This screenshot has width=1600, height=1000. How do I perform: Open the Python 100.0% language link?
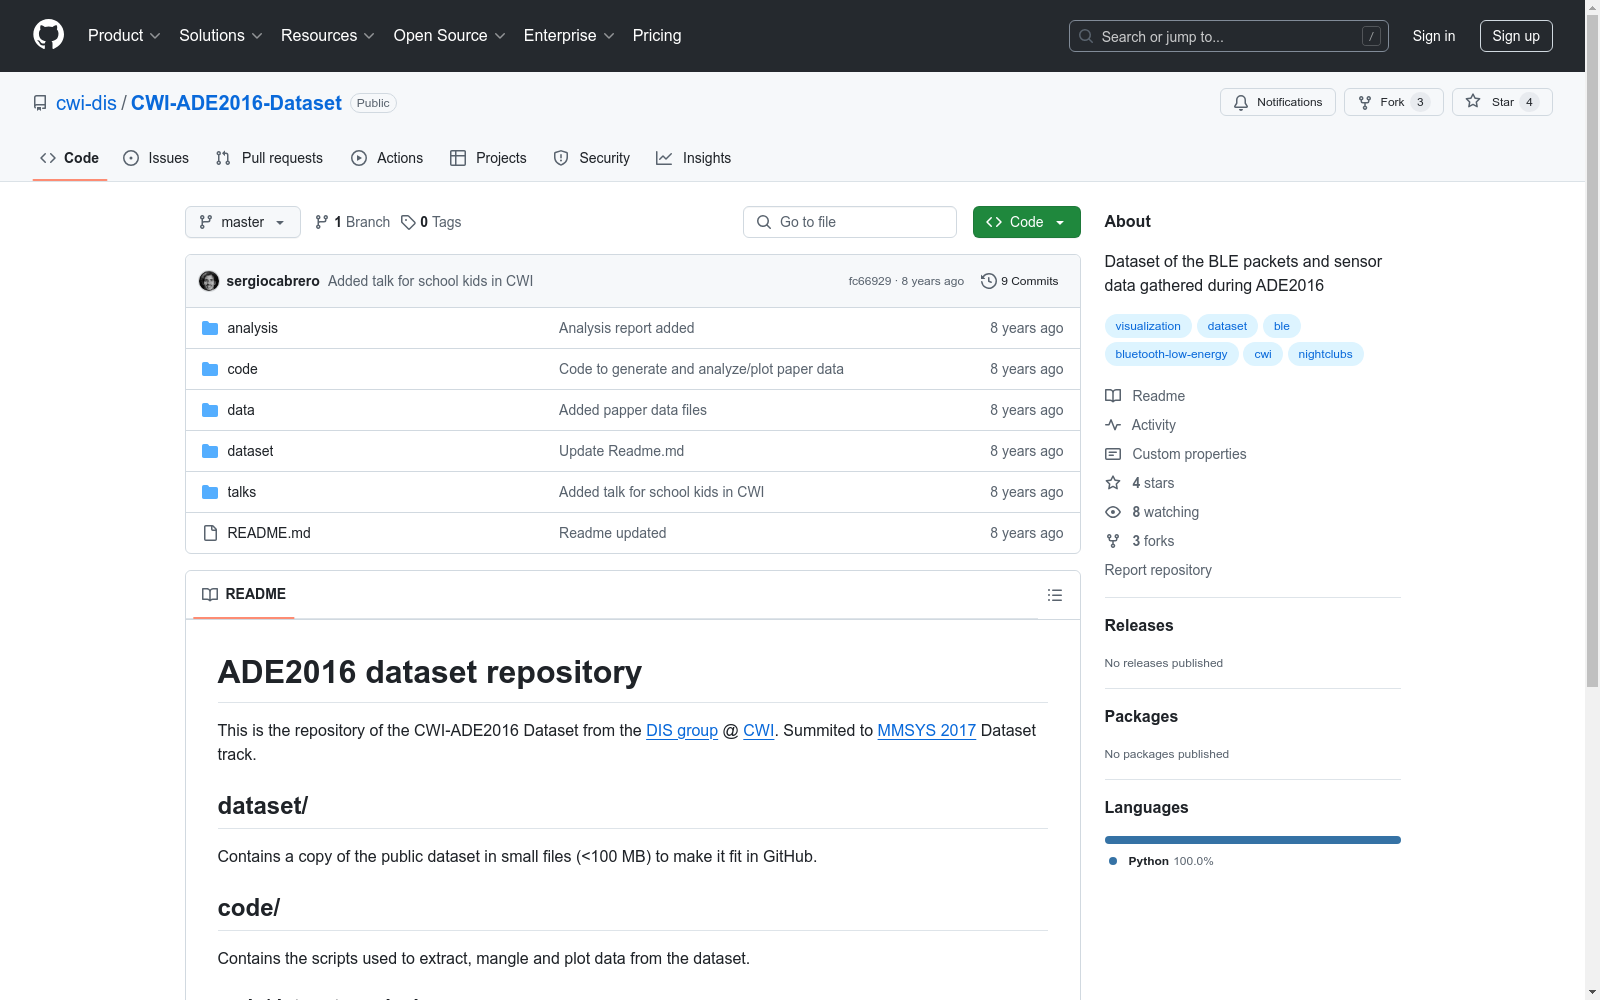tap(1161, 861)
